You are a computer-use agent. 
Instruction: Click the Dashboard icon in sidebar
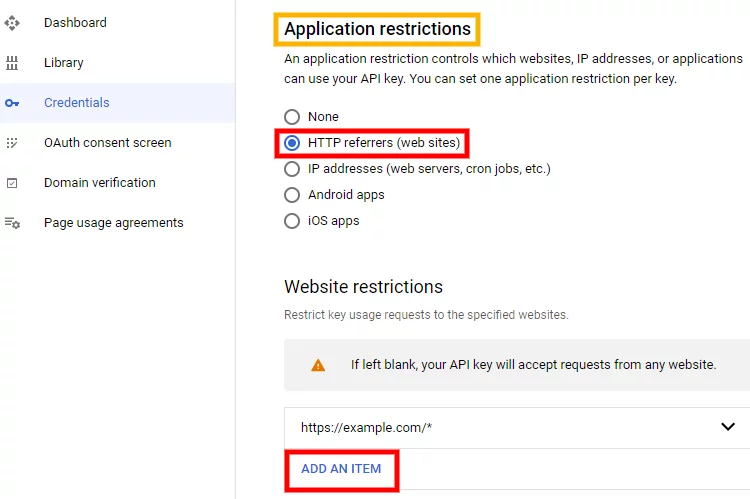click(x=12, y=22)
